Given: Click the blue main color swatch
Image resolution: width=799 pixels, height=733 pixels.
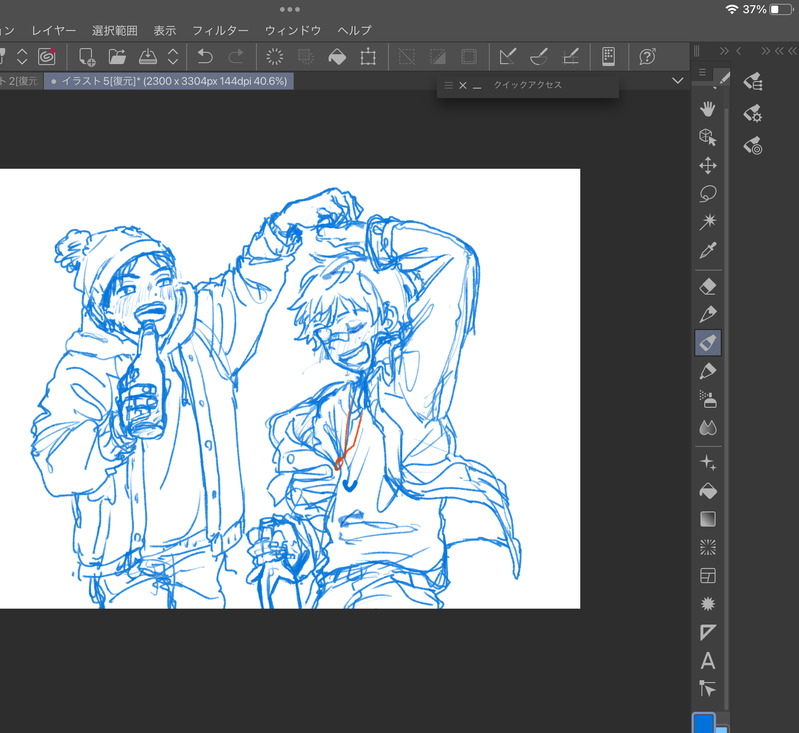Looking at the screenshot, I should coord(704,722).
